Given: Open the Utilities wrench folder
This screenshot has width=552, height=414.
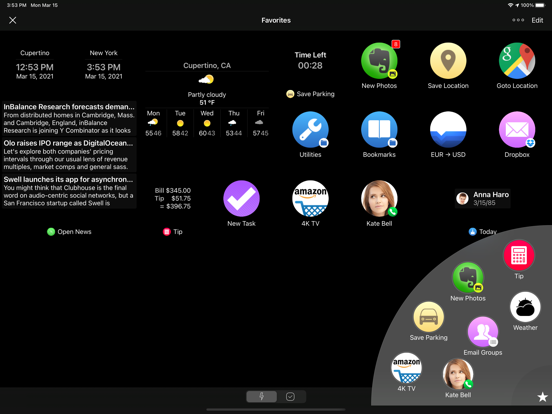Looking at the screenshot, I should coord(310,130).
